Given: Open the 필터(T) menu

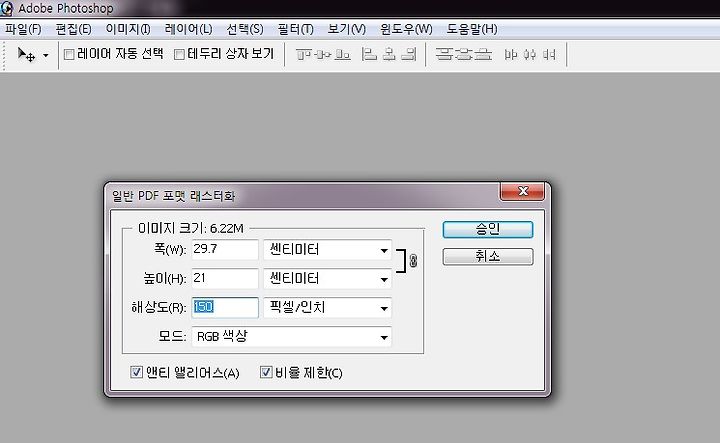Looking at the screenshot, I should (x=295, y=29).
